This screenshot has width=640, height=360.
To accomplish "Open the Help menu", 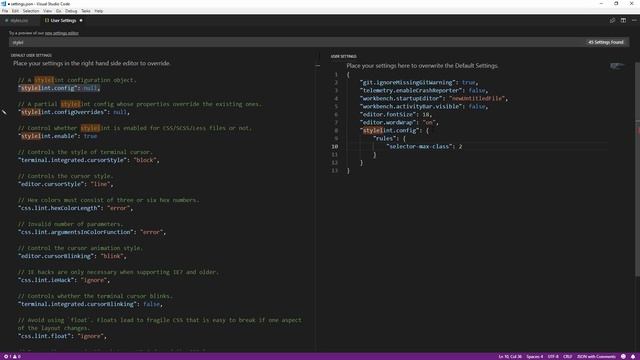I will point(99,11).
